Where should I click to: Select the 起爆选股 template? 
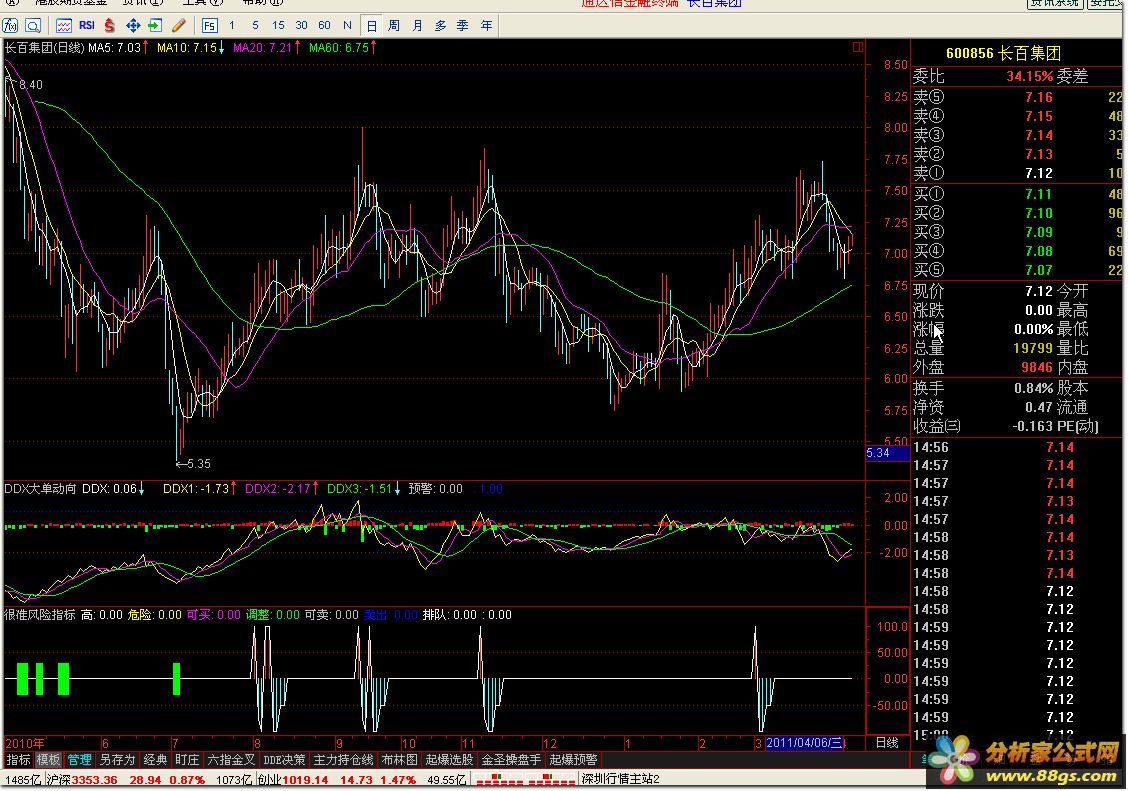[x=449, y=759]
